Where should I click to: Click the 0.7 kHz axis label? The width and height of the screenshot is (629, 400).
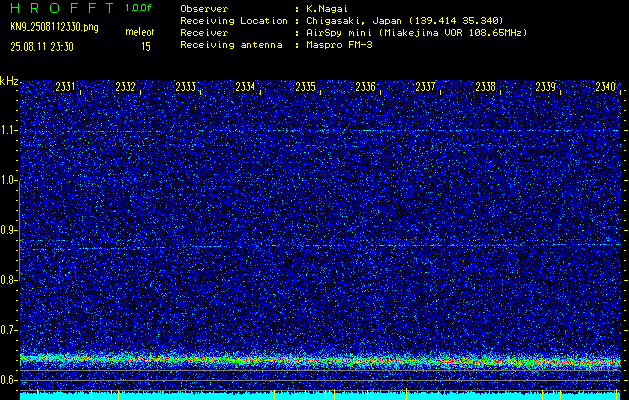(8, 330)
